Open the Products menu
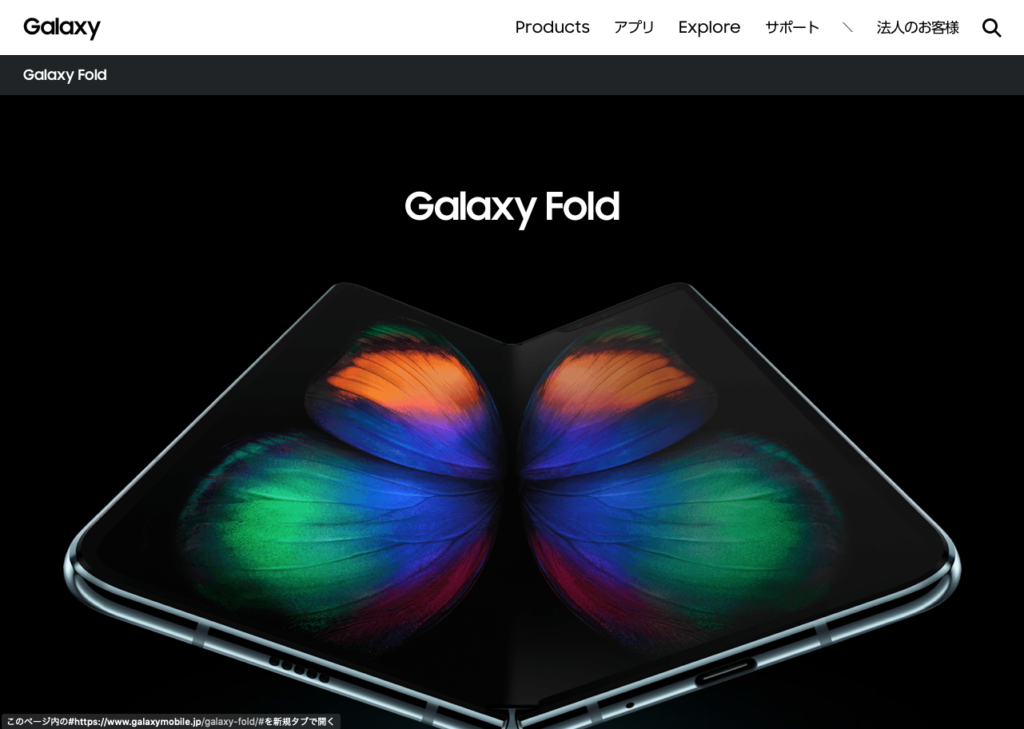The width and height of the screenshot is (1024, 729). click(x=552, y=27)
